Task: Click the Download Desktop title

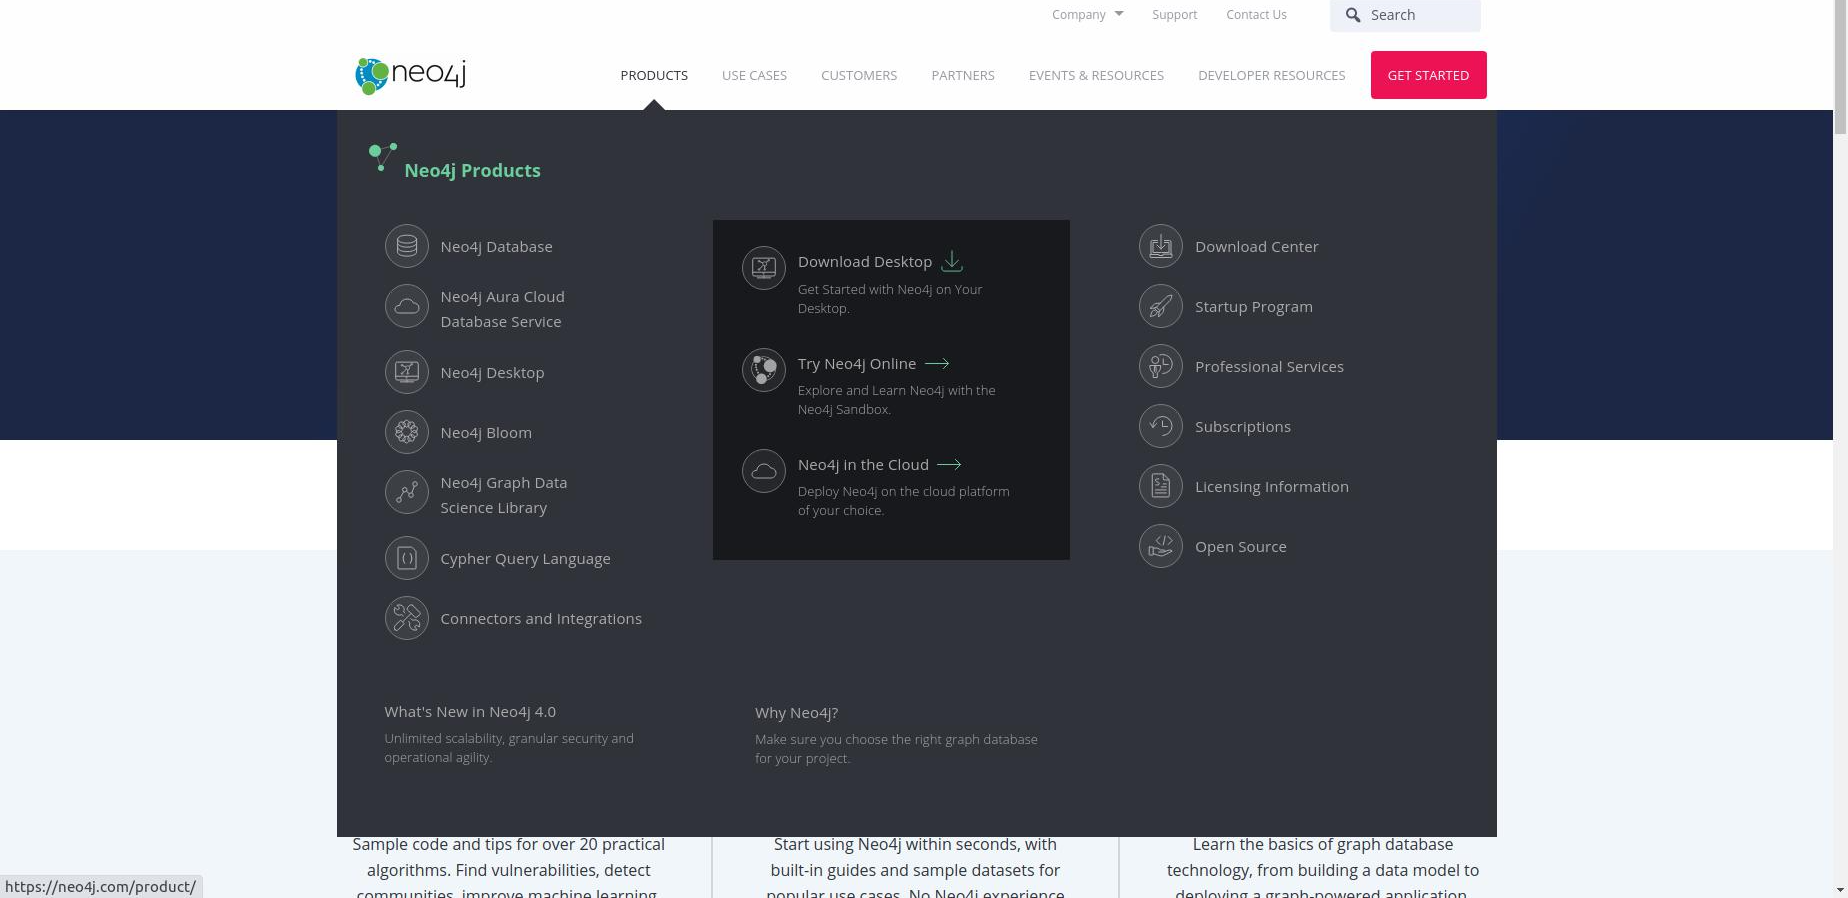Action: click(865, 262)
